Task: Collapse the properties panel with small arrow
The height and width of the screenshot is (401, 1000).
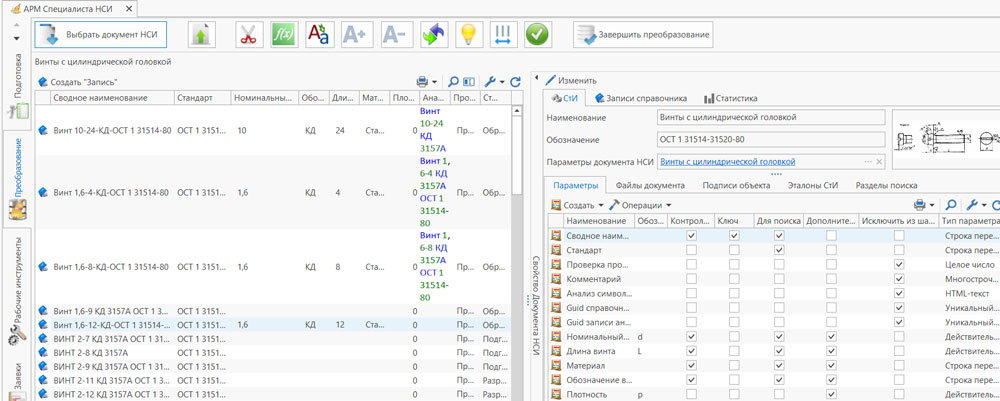Action: click(536, 78)
